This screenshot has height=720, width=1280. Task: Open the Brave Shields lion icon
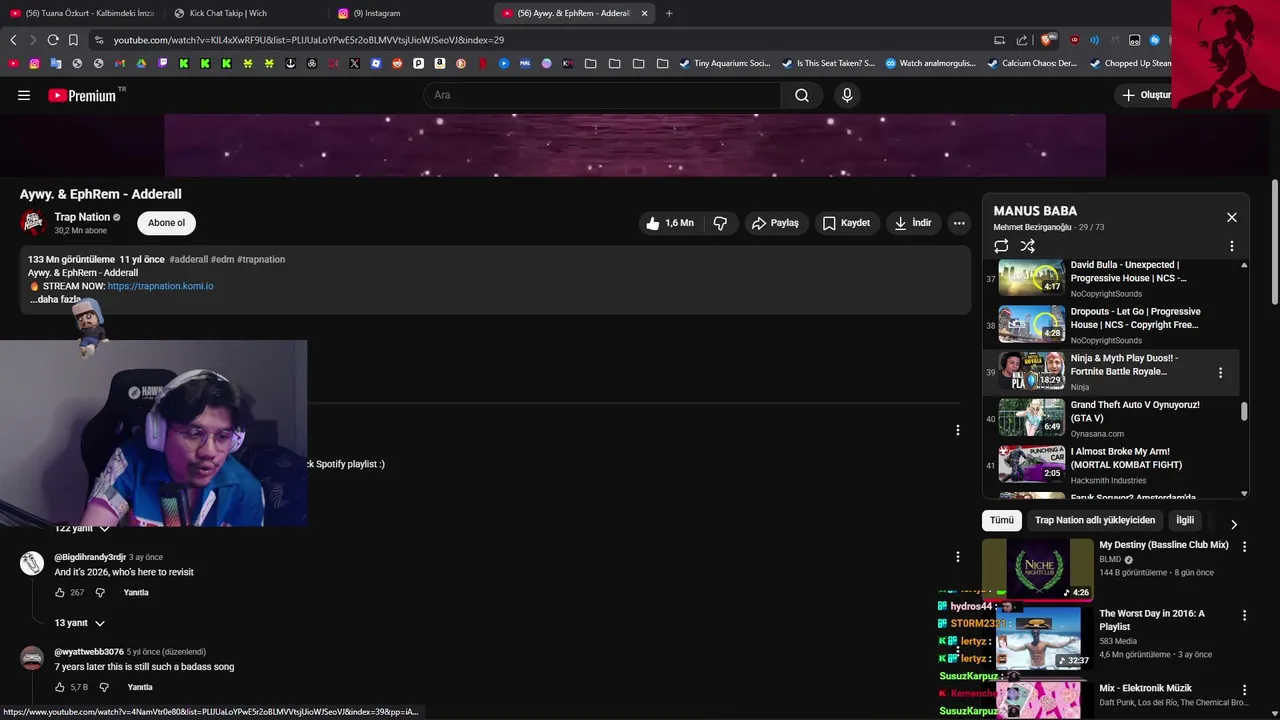click(1047, 40)
